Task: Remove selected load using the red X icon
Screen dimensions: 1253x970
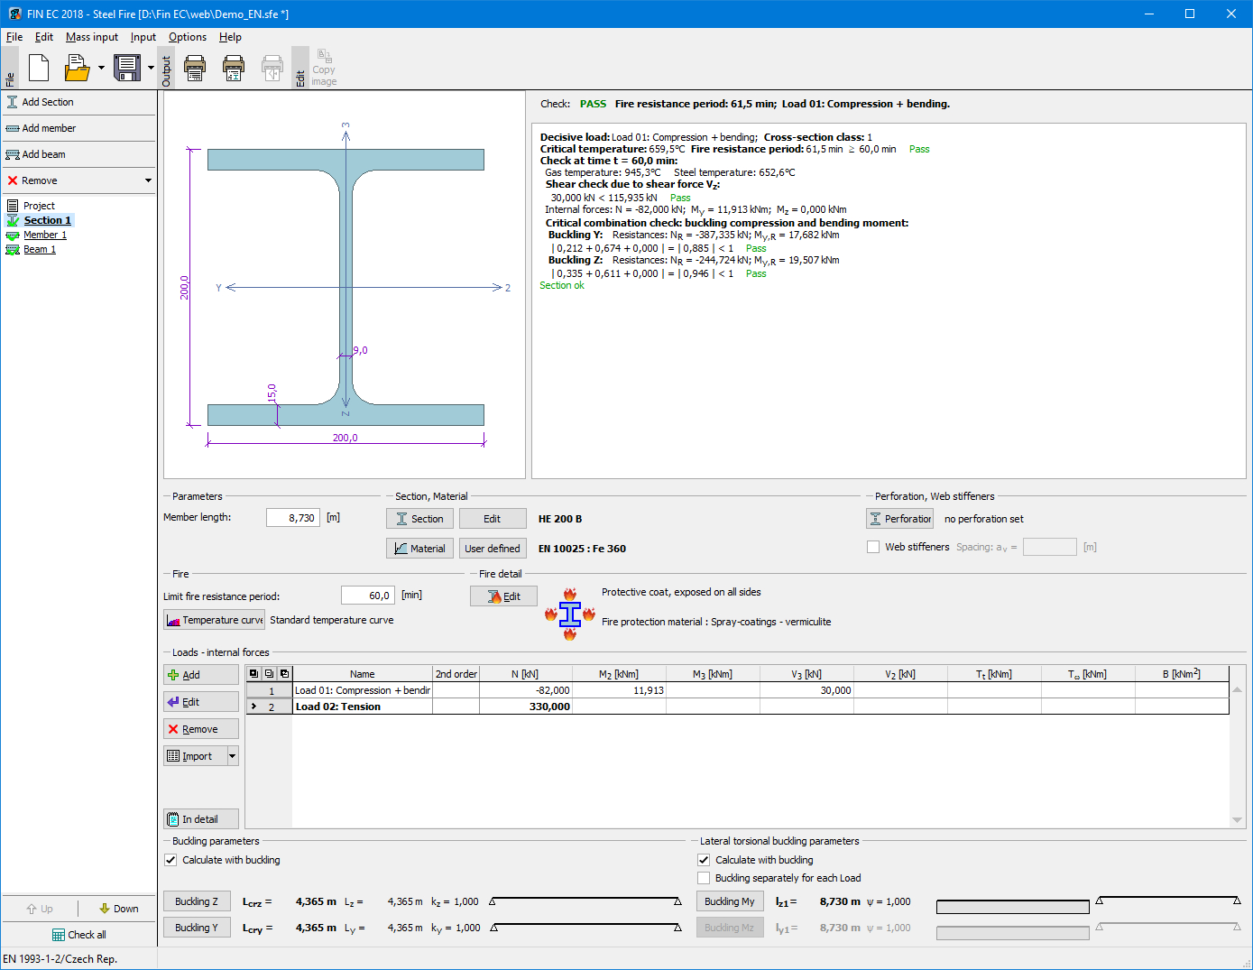Action: [x=199, y=728]
